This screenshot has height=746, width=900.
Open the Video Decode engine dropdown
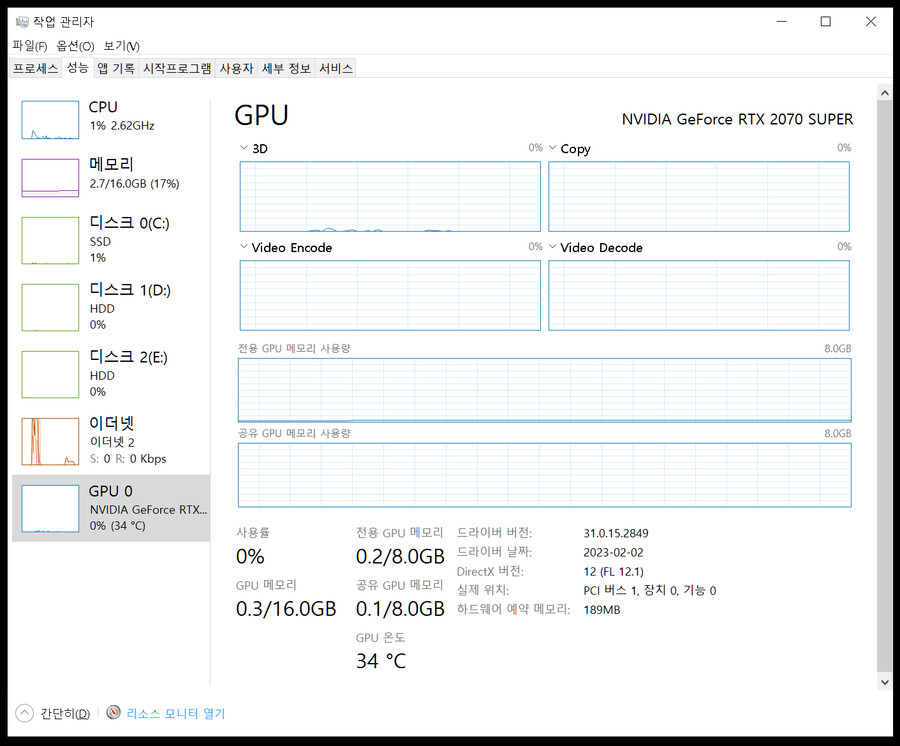coord(552,247)
